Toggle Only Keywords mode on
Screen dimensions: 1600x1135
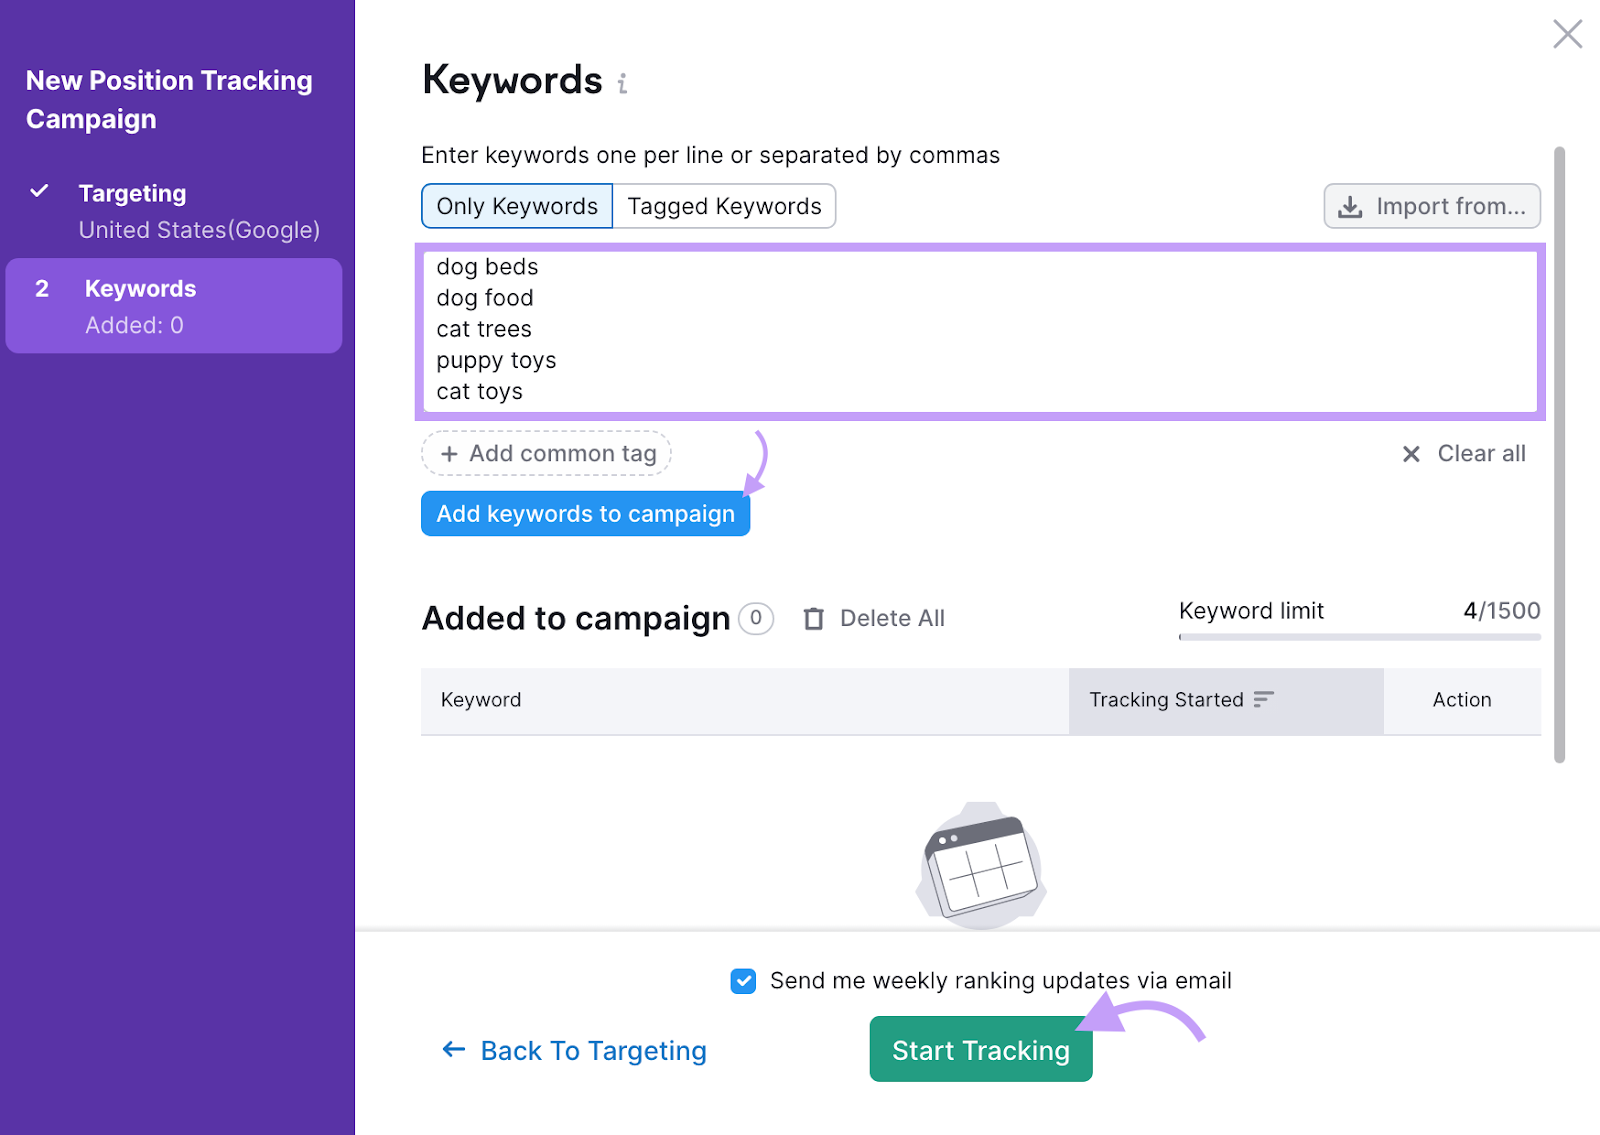click(x=516, y=206)
